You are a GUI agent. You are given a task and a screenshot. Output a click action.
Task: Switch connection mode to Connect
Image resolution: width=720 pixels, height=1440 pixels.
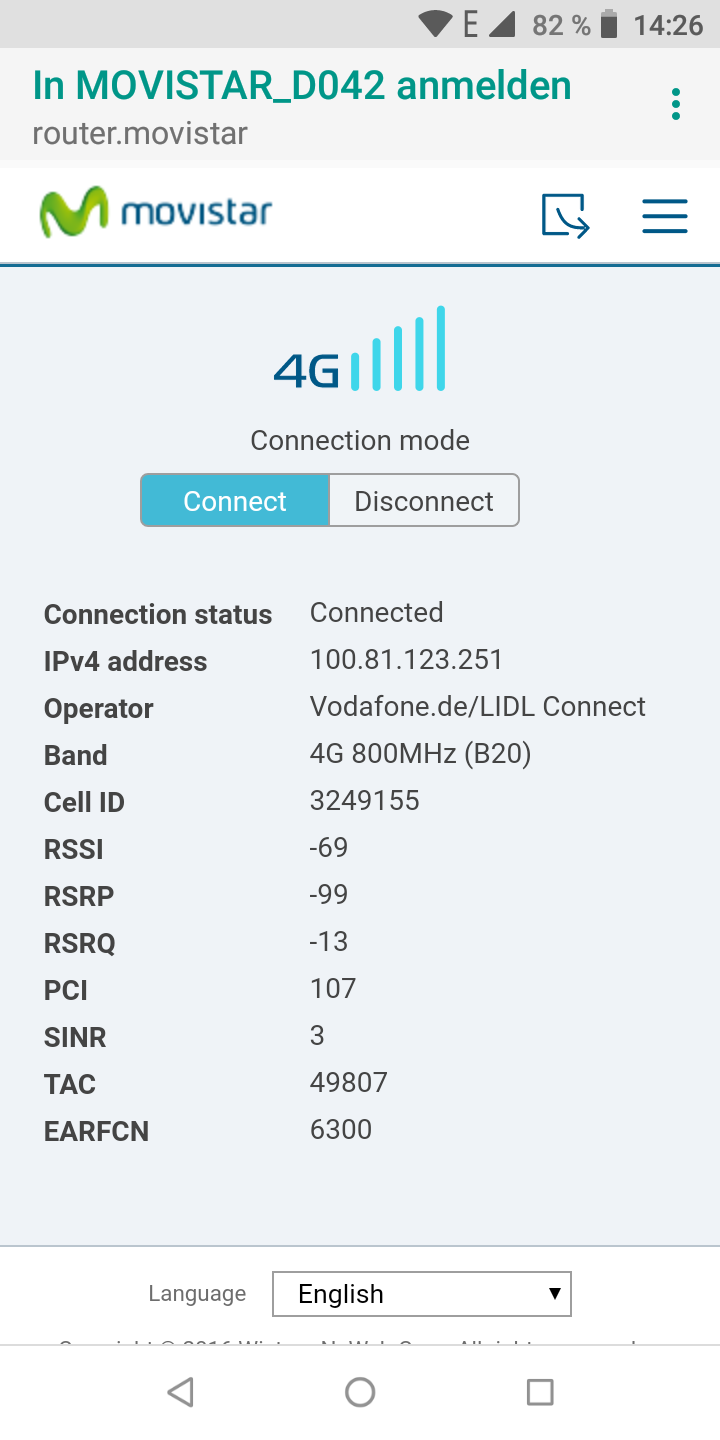(x=235, y=501)
